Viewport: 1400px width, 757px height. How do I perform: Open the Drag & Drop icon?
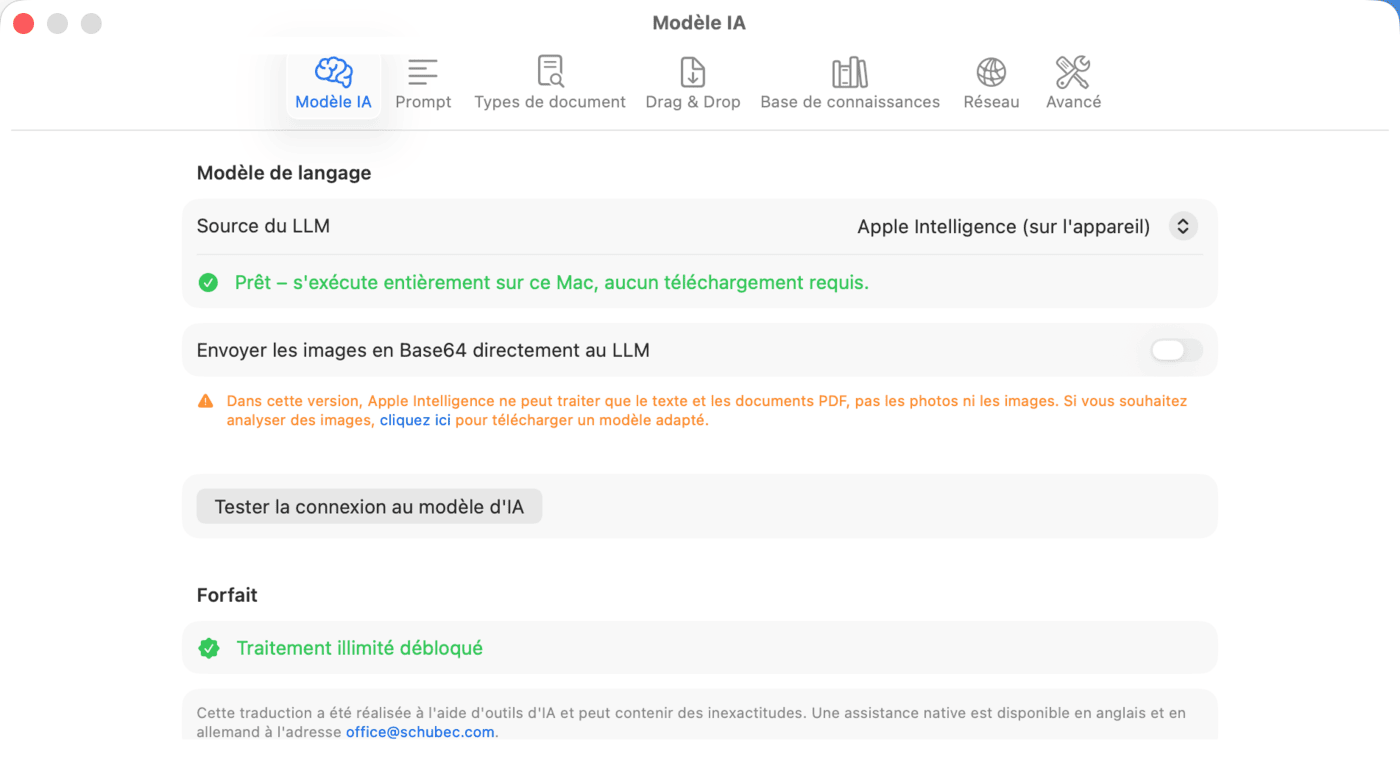(693, 72)
